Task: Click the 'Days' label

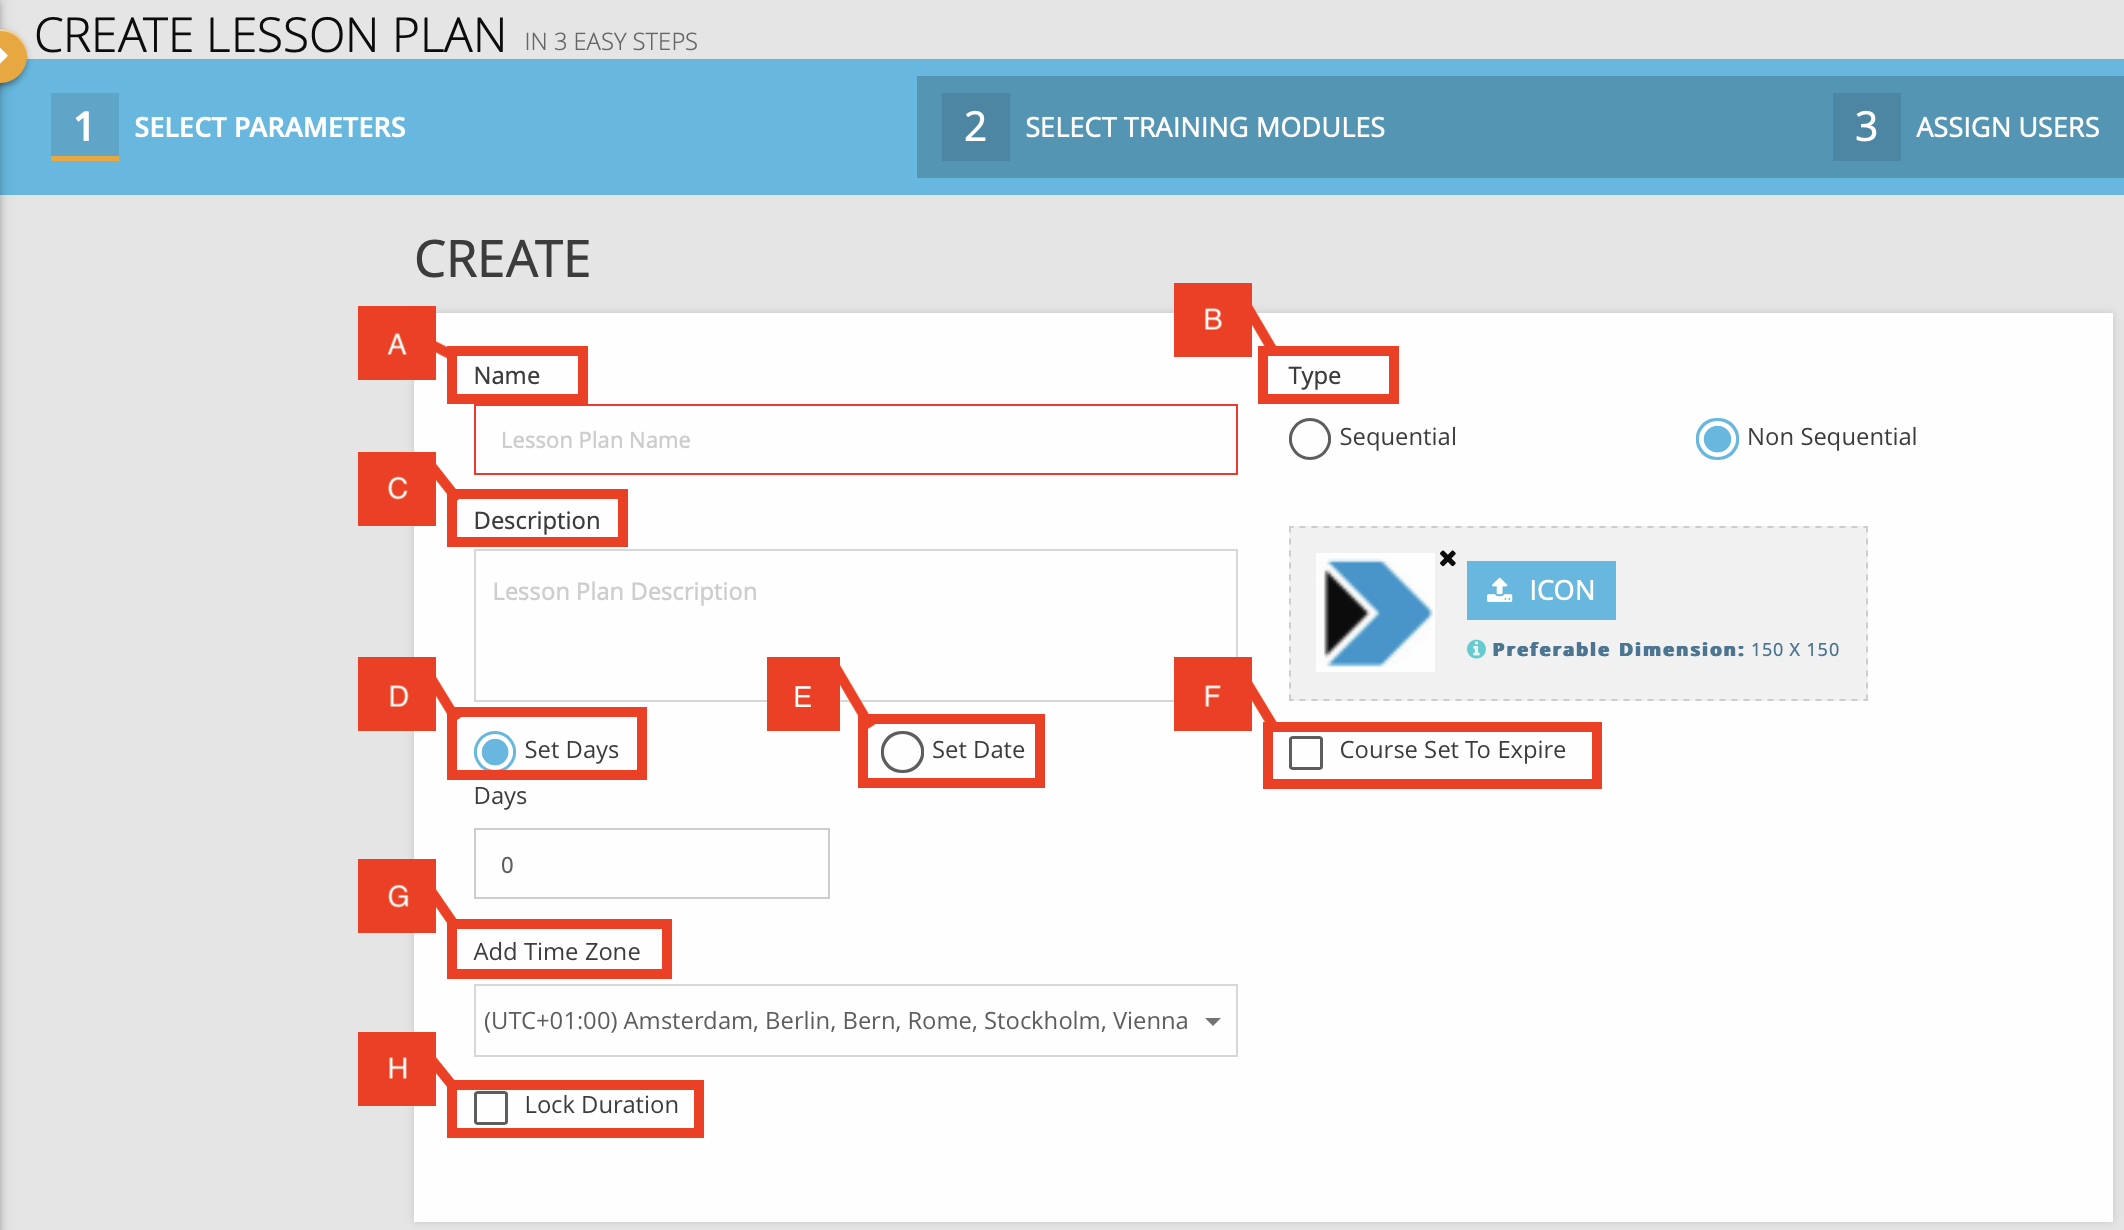Action: pyautogui.click(x=500, y=796)
